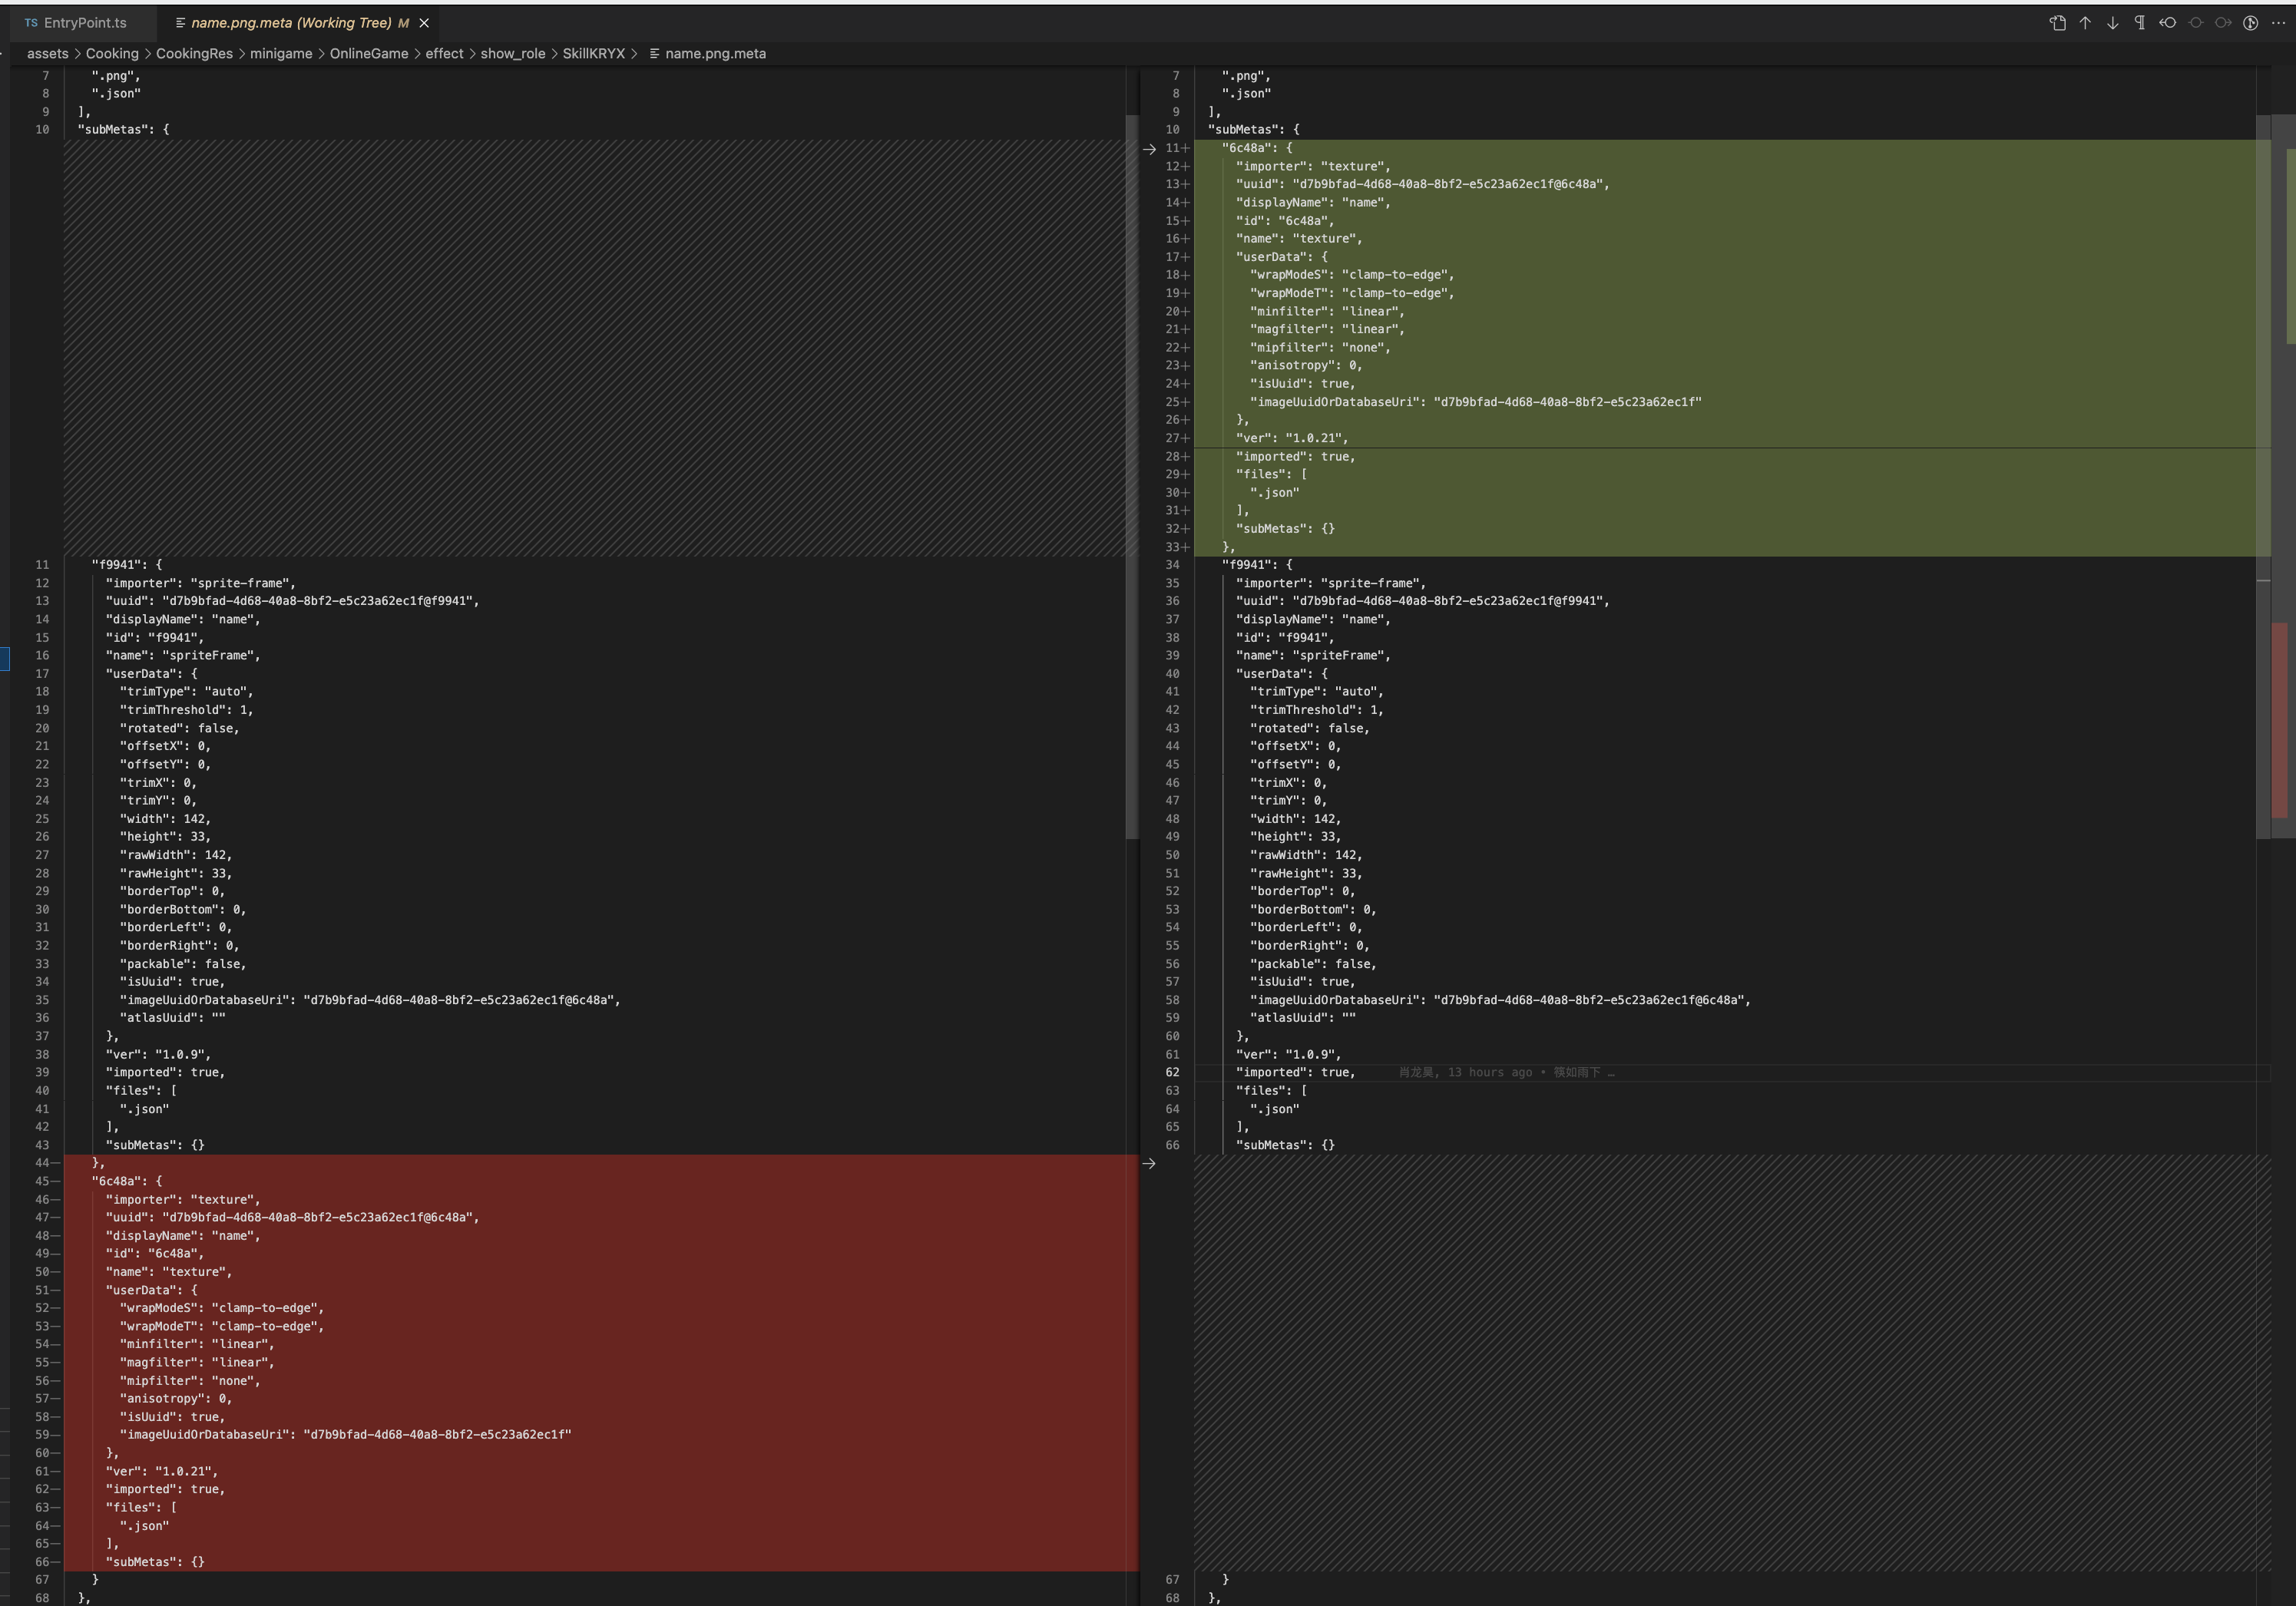Open changes with previous revision icon
The width and height of the screenshot is (2296, 1606).
[x=2167, y=23]
